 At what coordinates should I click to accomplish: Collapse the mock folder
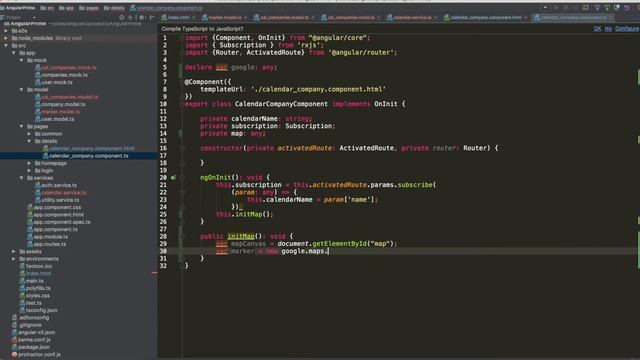pyautogui.click(x=22, y=60)
